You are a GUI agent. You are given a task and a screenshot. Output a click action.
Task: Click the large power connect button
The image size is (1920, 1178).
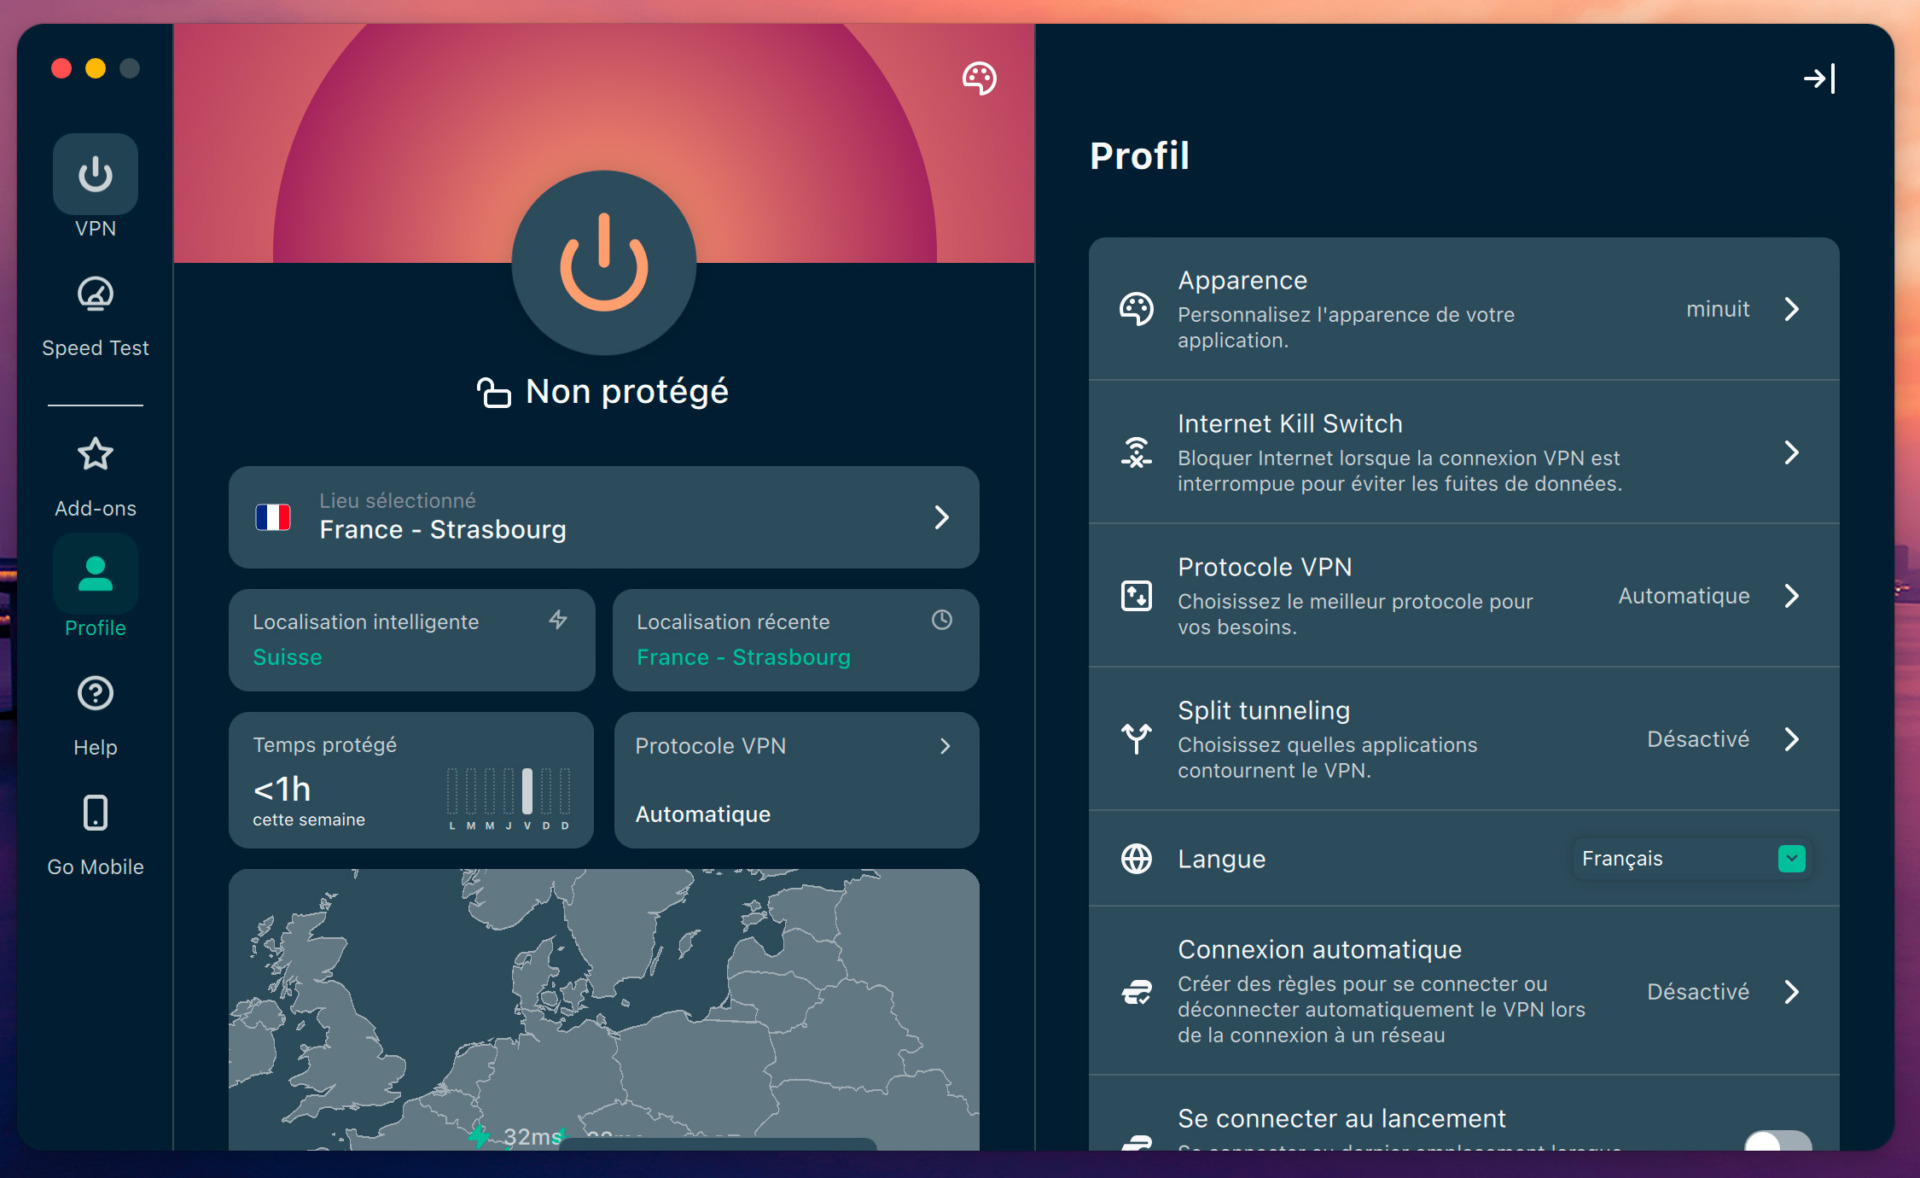point(603,263)
